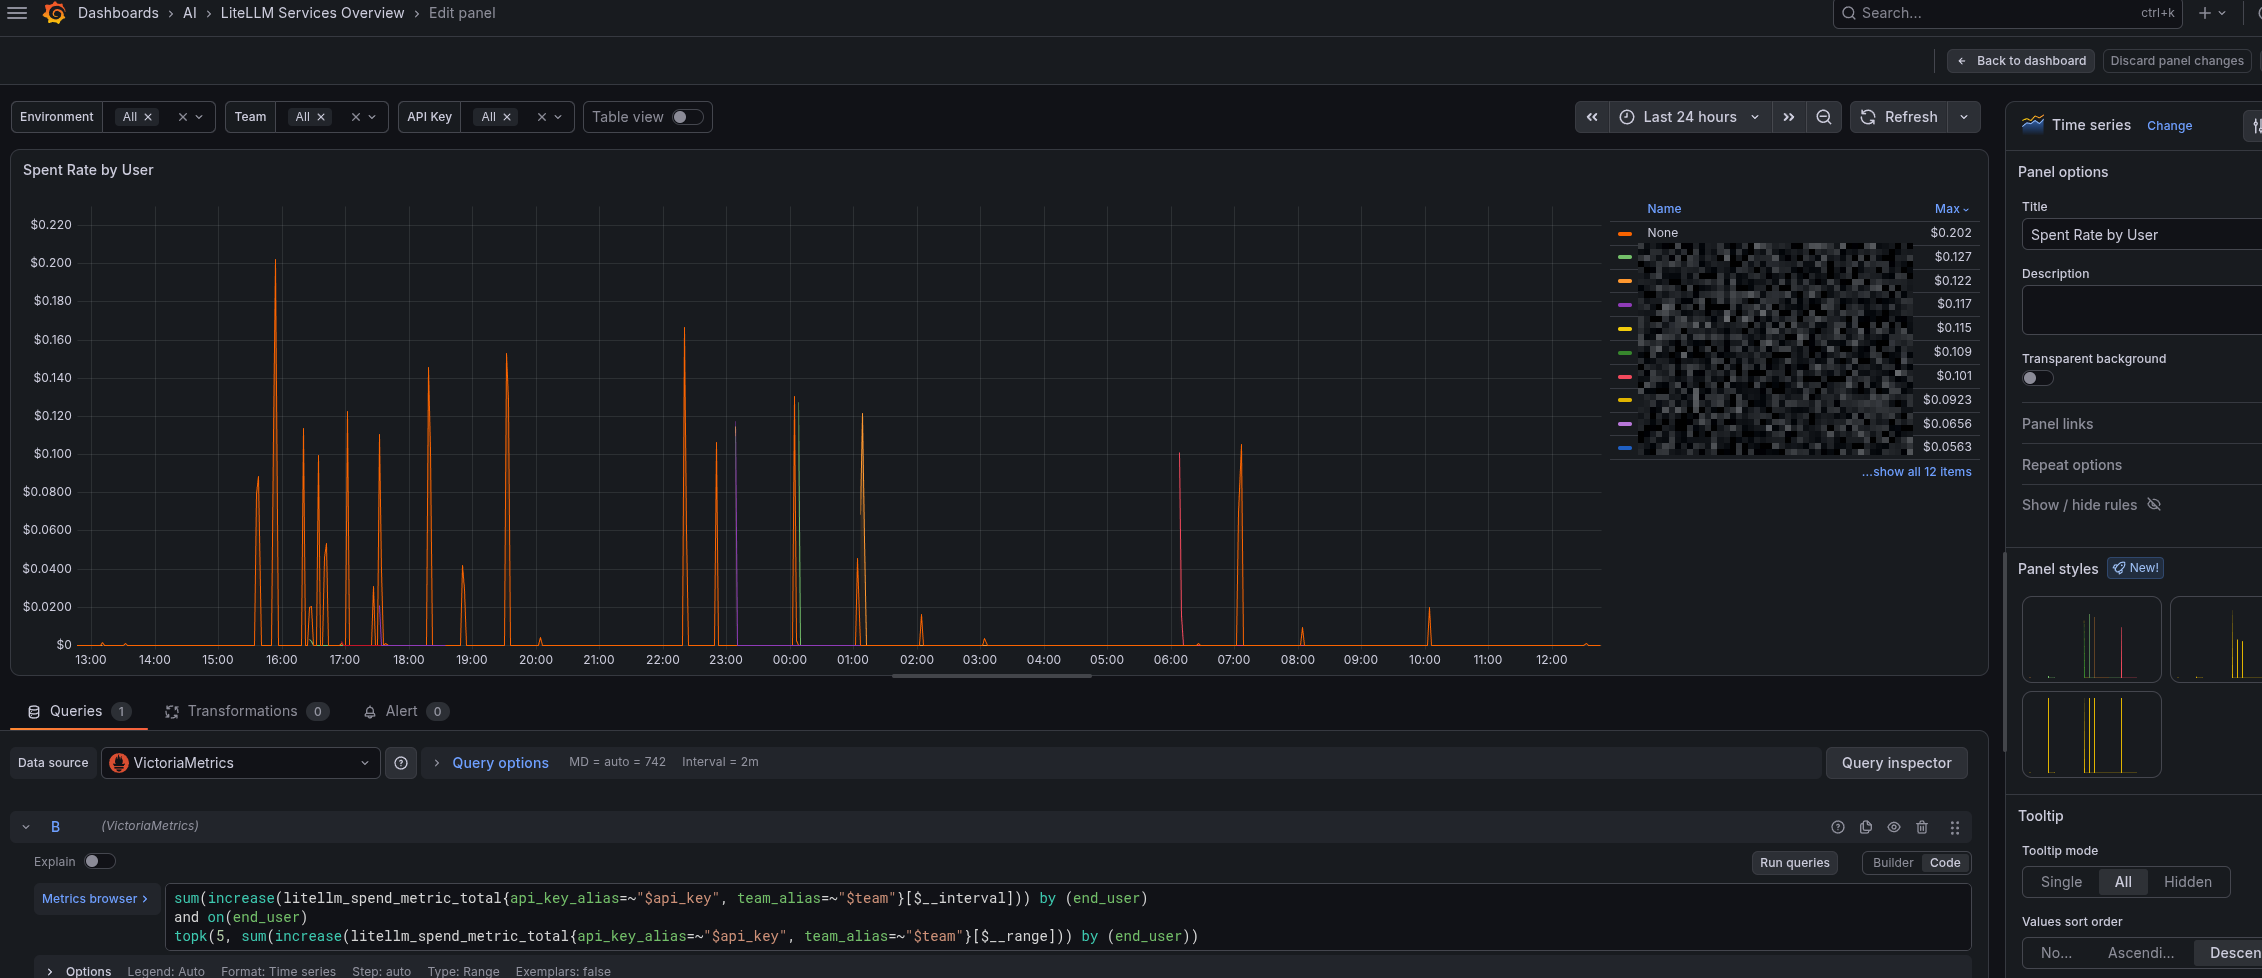Screen dimensions: 2262x978
Task: Switch query editor to Builder mode
Action: 1893,863
